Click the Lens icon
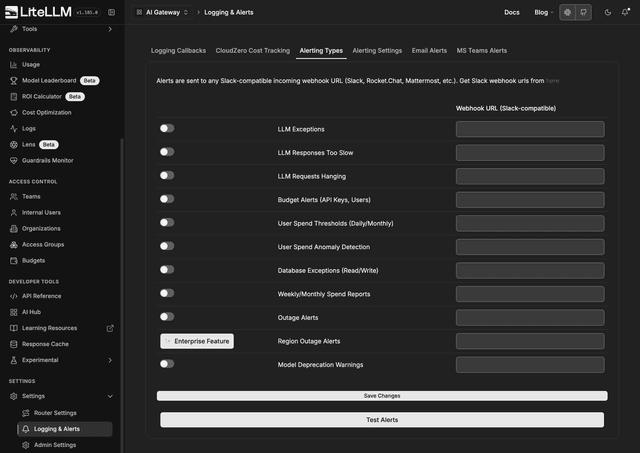 13,144
